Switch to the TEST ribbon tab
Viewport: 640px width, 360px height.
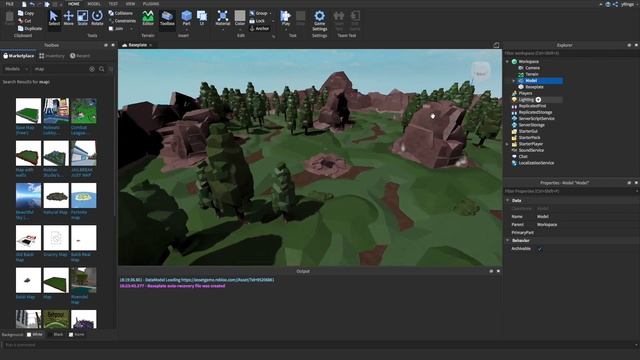click(113, 4)
